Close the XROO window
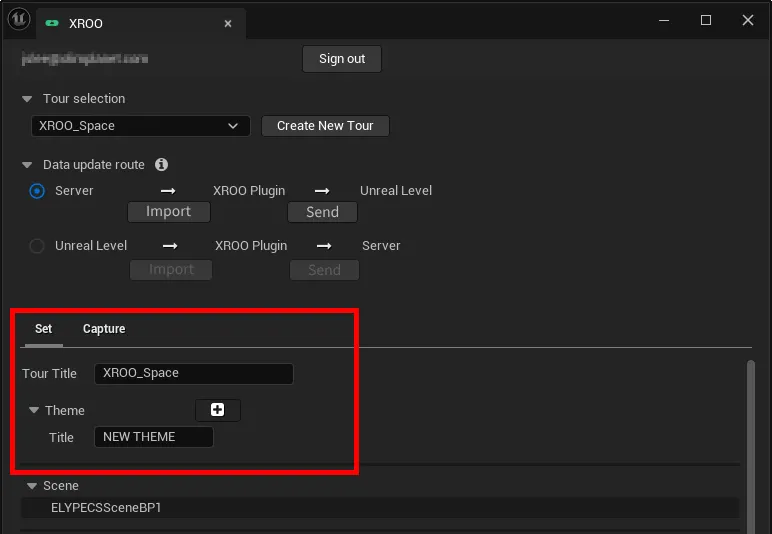772x534 pixels. [x=747, y=20]
